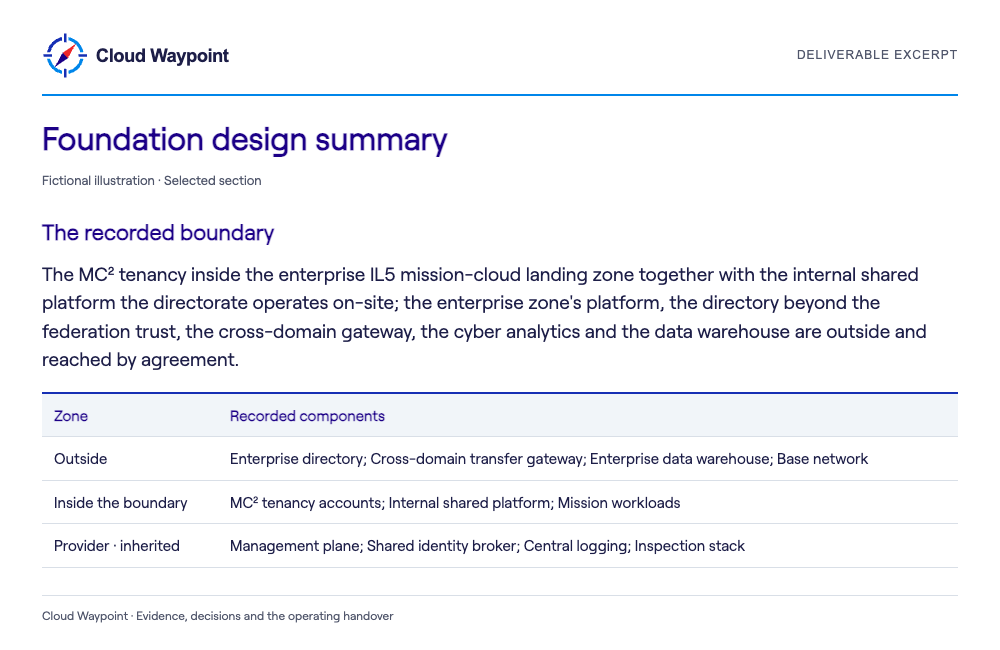Screen dimensions: 1000x650
Task: Click the "Recorded components" column header
Action: (307, 416)
